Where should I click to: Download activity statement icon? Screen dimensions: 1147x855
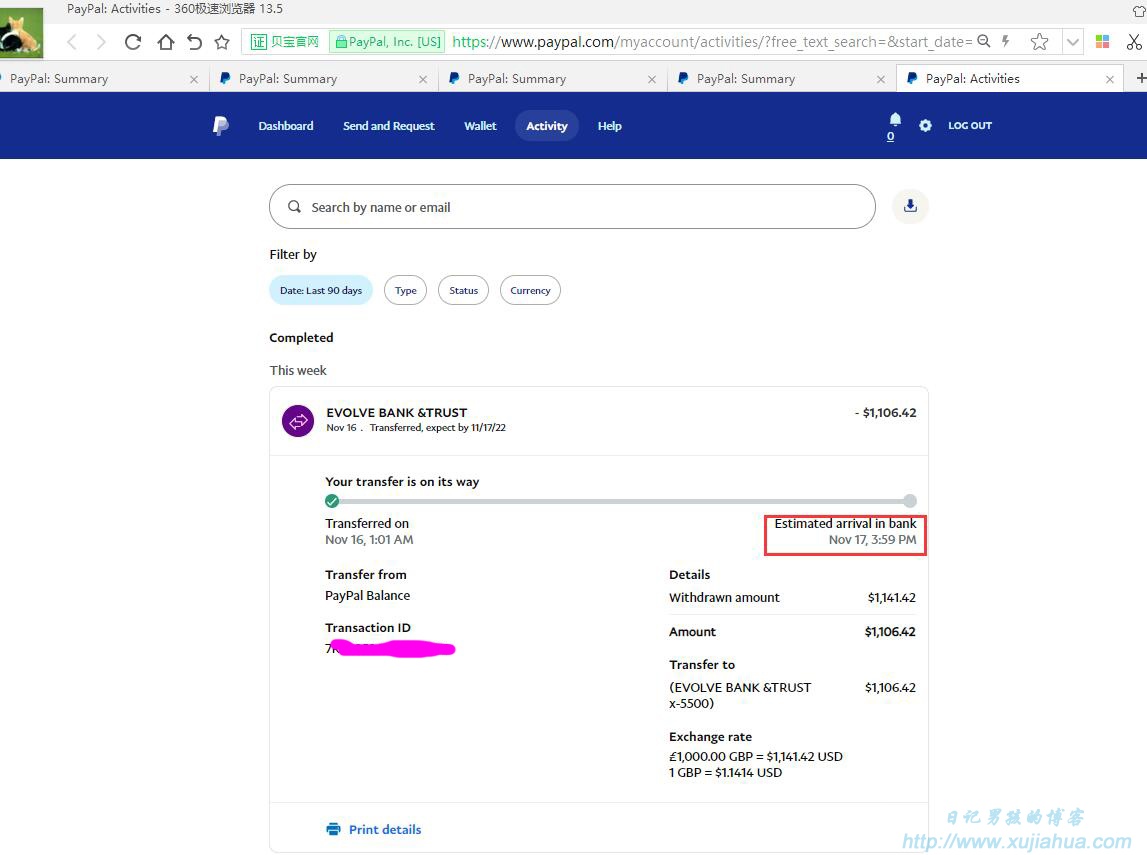[x=910, y=206]
